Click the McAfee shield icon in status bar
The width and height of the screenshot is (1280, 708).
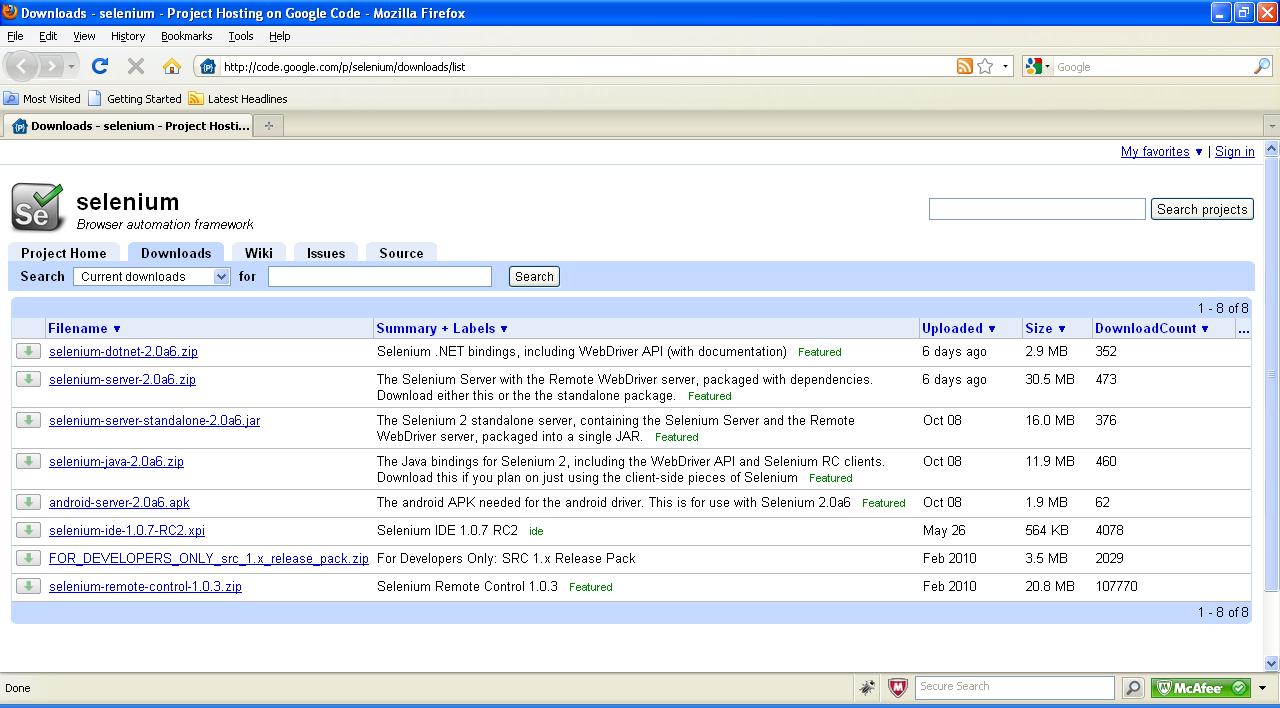897,688
